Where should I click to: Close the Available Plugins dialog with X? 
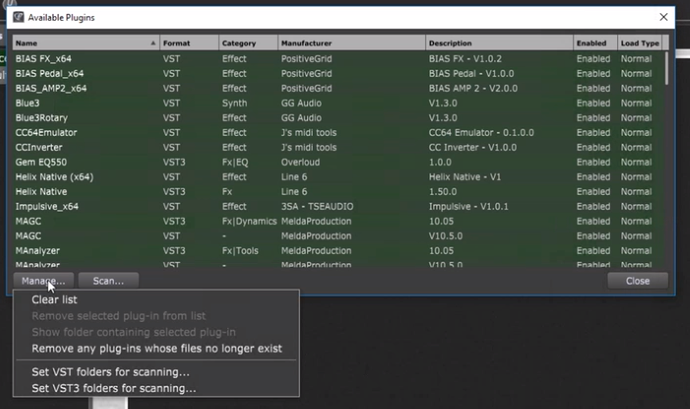tap(664, 17)
